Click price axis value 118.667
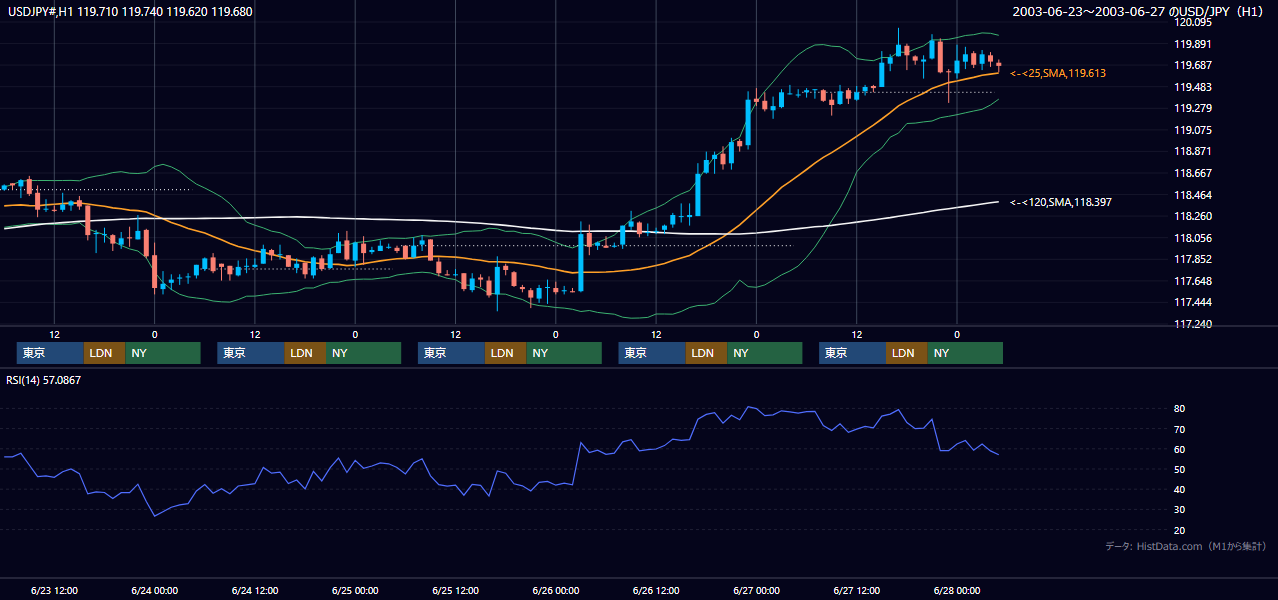The image size is (1278, 600). [1193, 173]
